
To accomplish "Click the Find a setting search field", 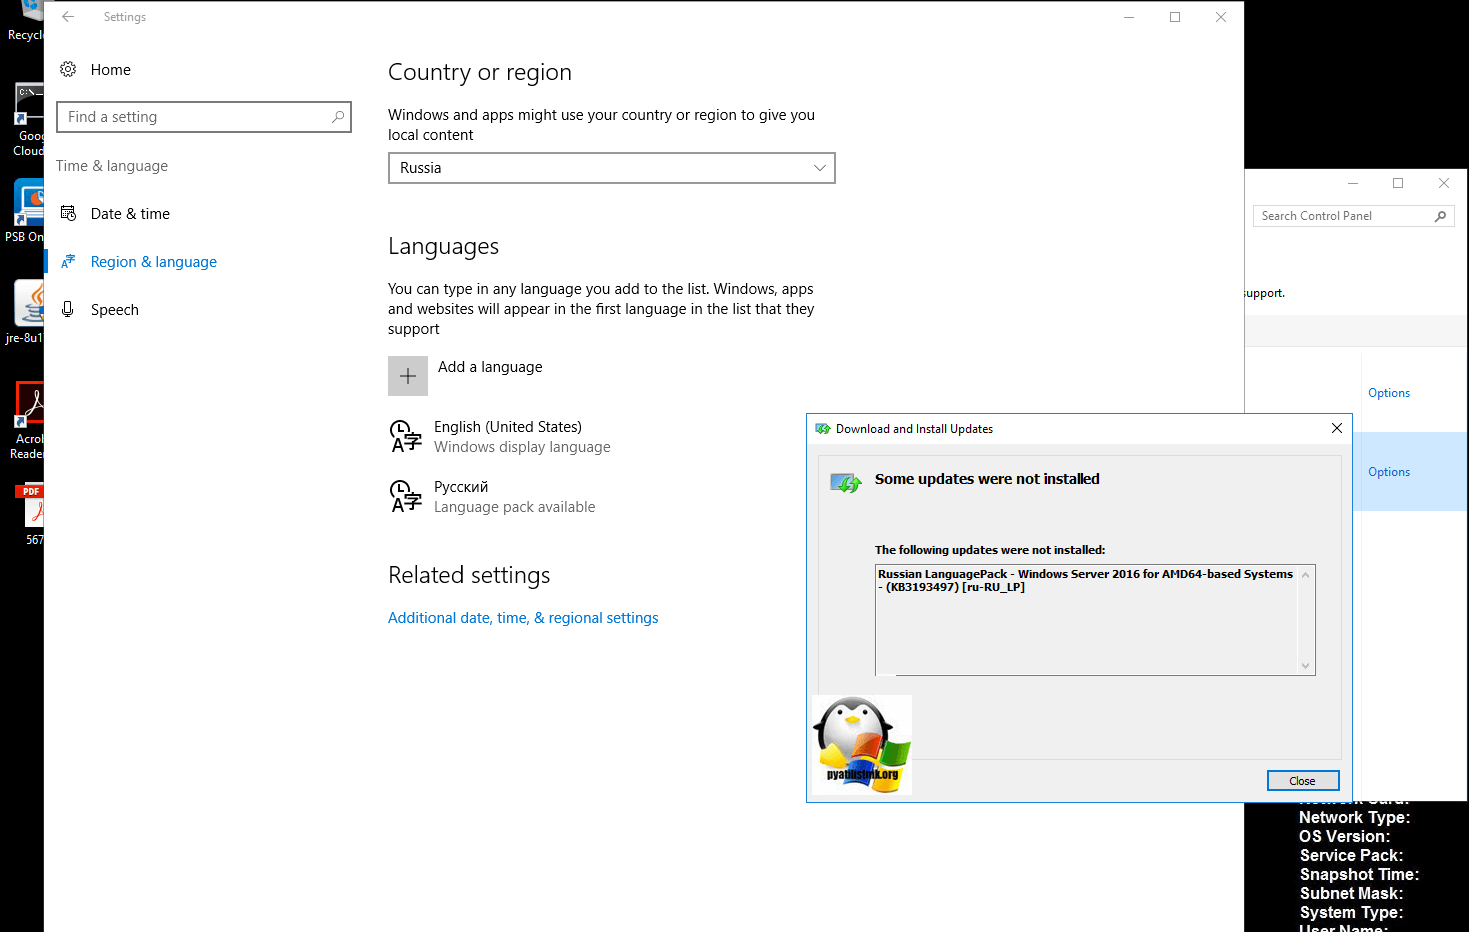I will 195,117.
